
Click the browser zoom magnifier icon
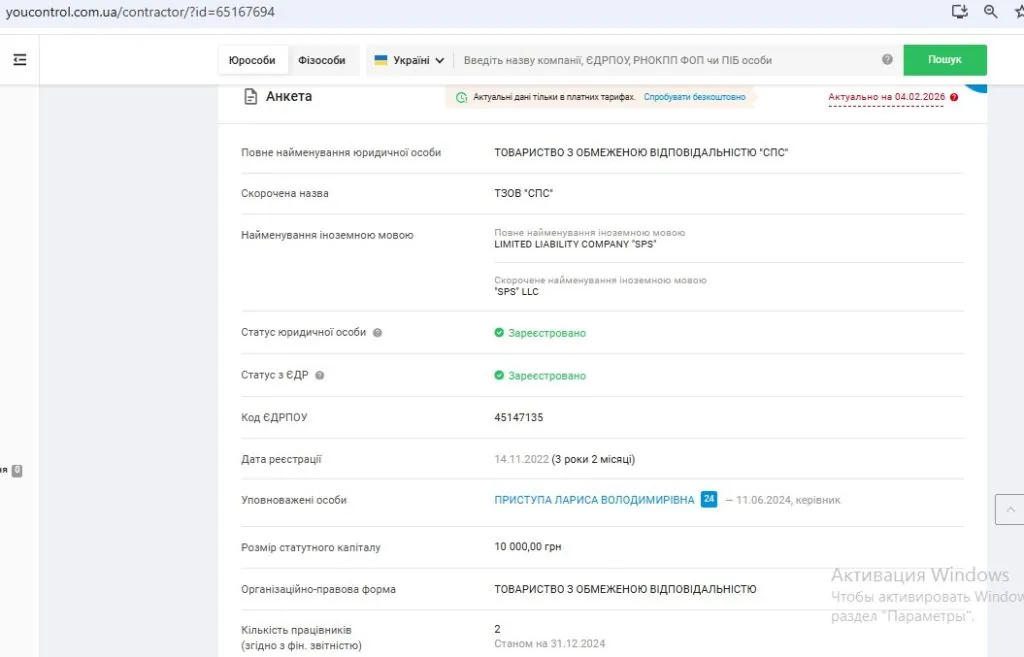[991, 12]
